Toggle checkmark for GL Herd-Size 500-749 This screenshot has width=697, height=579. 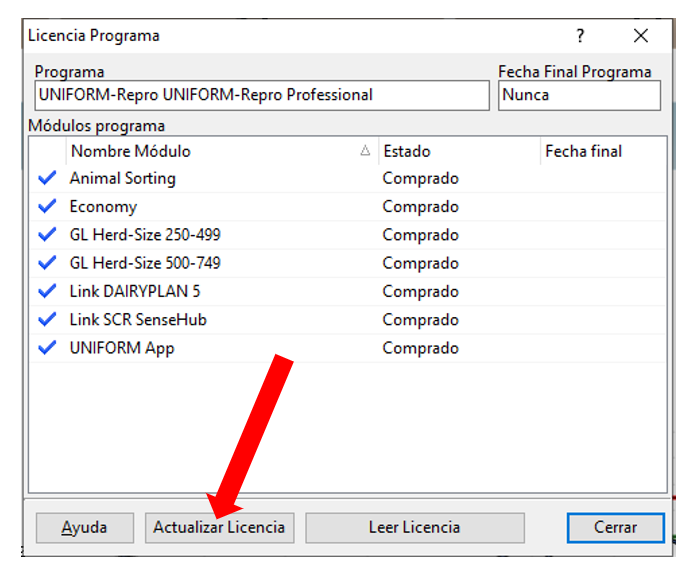(x=47, y=263)
